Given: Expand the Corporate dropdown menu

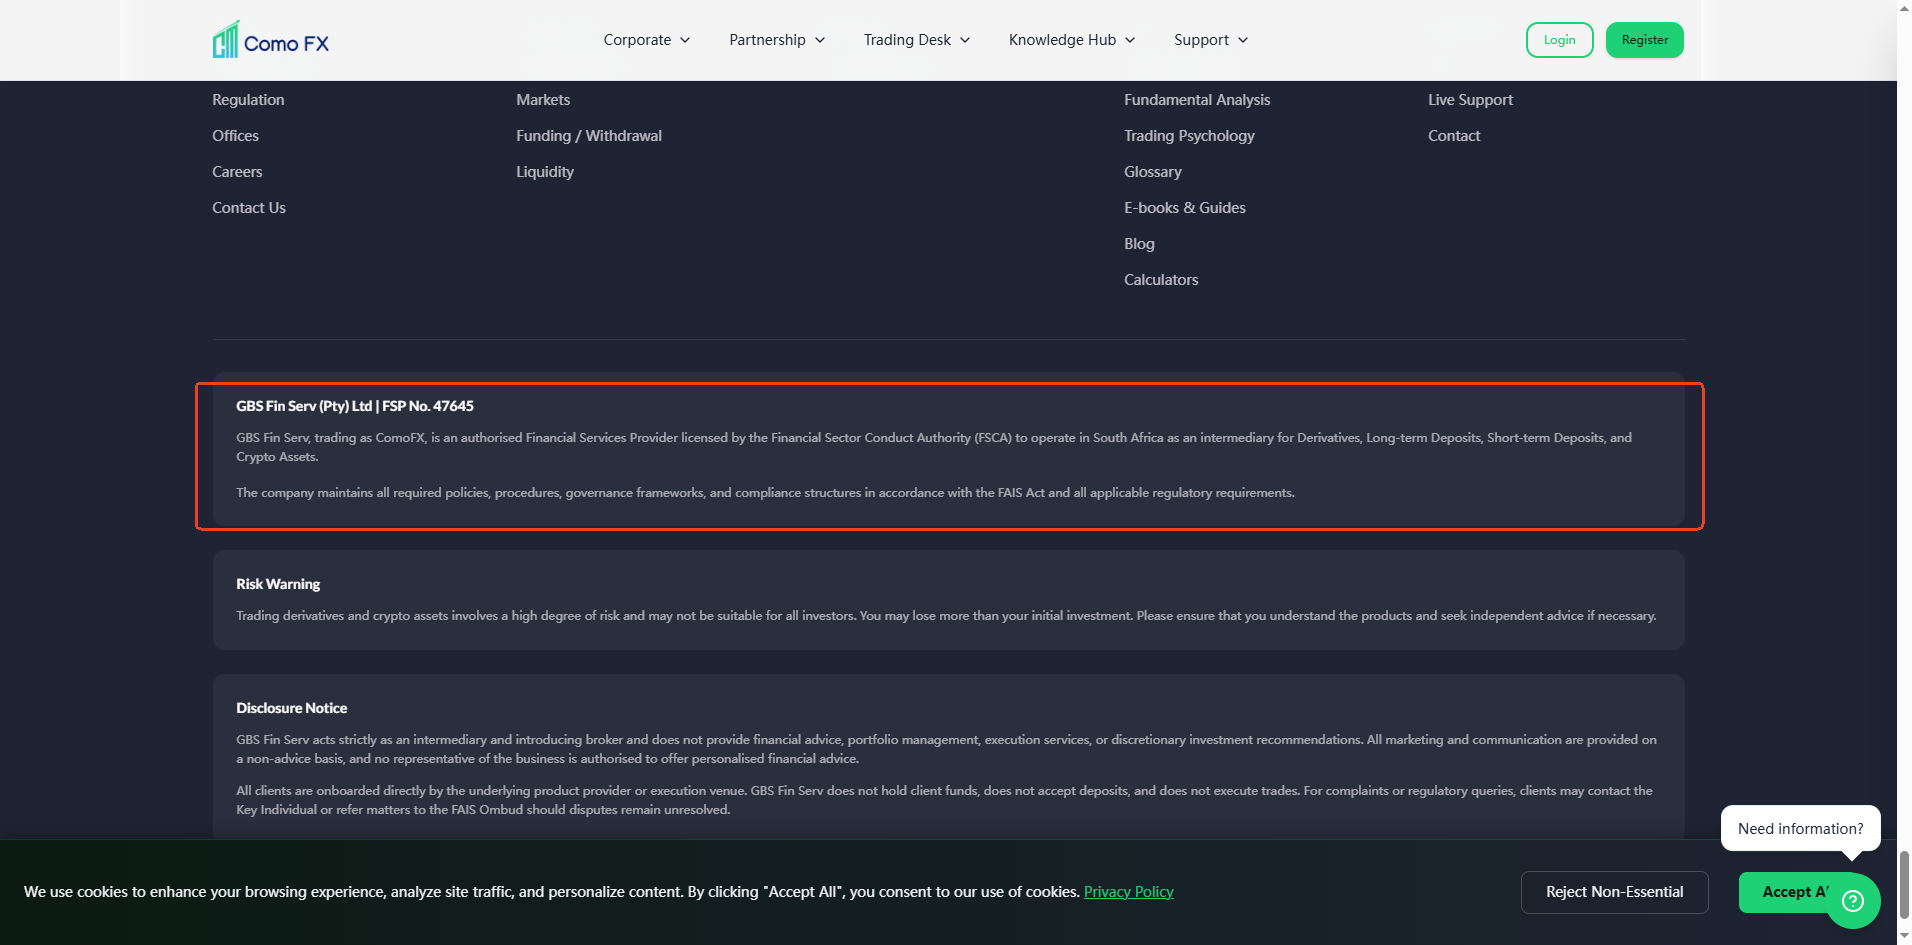Looking at the screenshot, I should [647, 40].
